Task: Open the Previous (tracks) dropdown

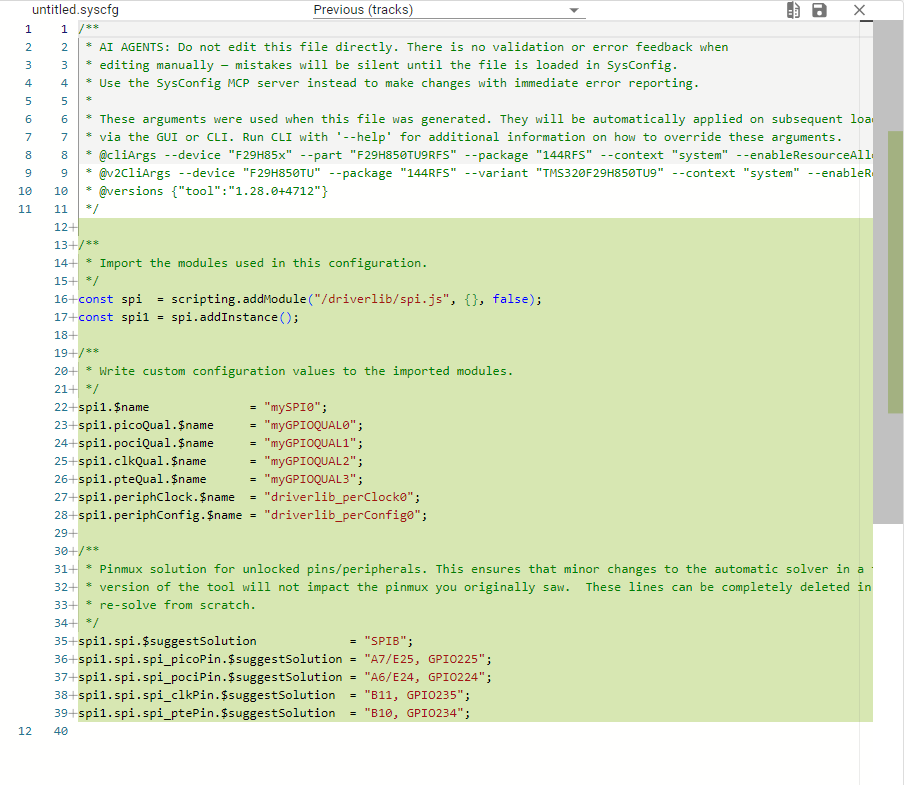Action: click(449, 10)
